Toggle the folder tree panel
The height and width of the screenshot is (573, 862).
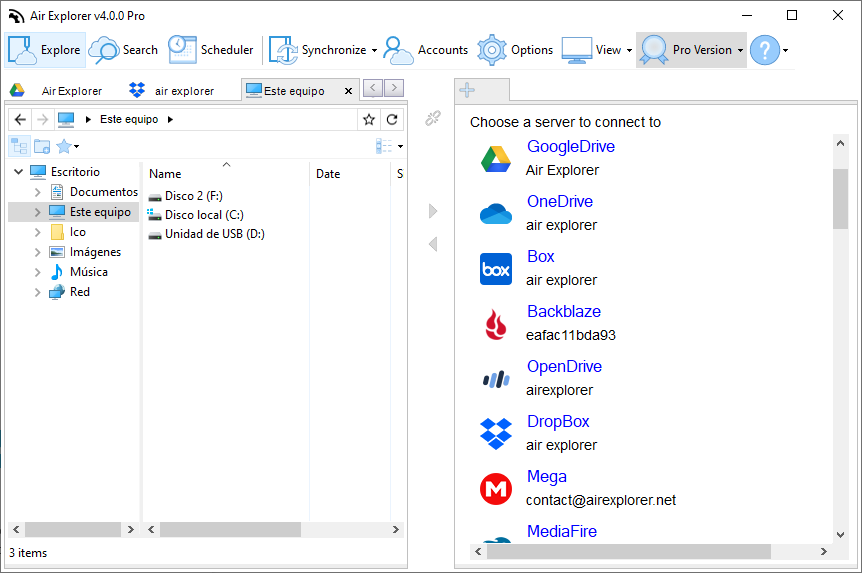click(x=19, y=146)
